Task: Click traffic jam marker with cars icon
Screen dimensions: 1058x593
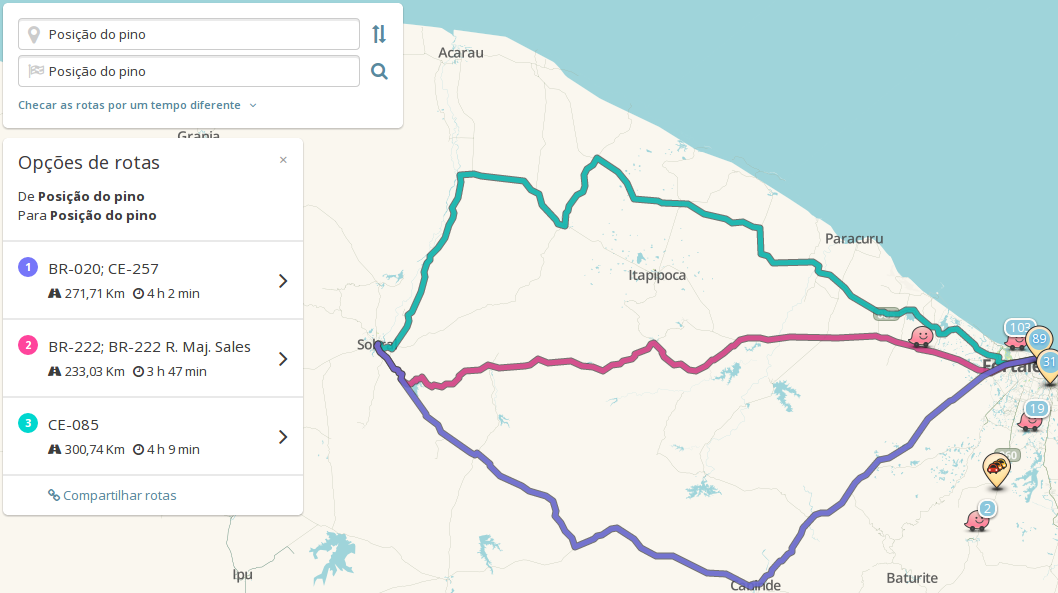Action: (x=997, y=470)
